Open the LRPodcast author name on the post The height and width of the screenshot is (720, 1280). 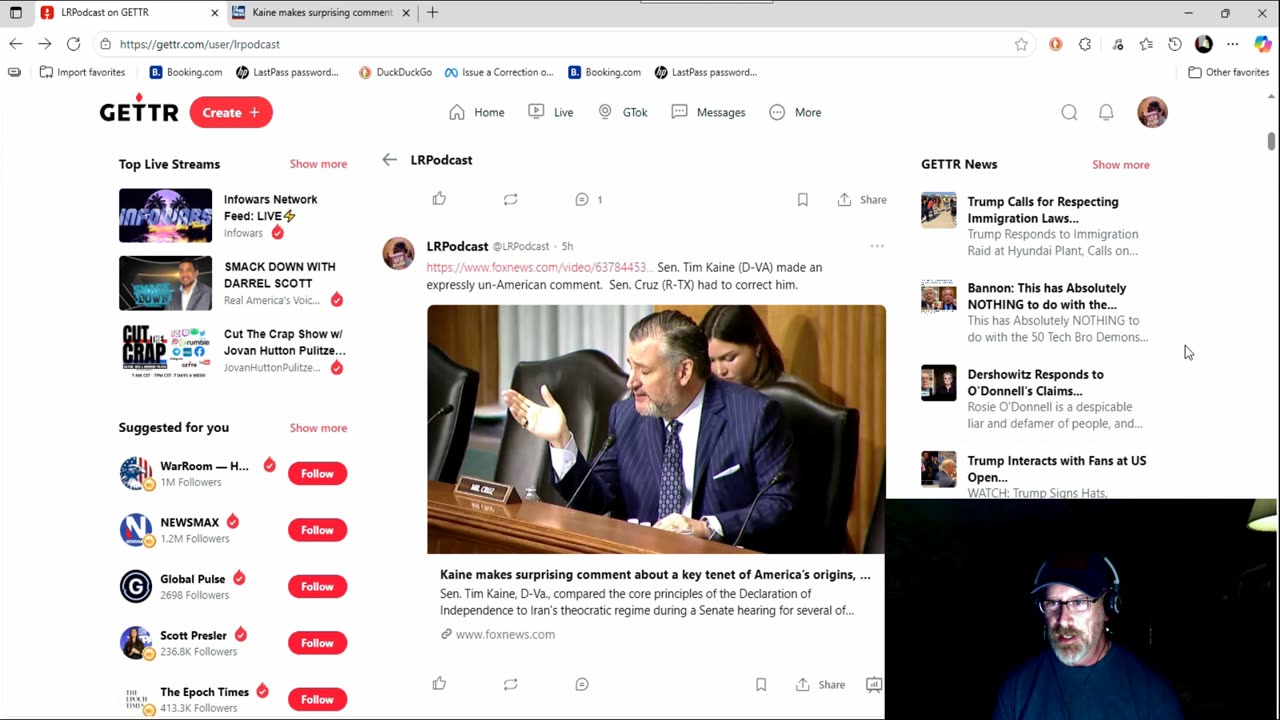(457, 246)
